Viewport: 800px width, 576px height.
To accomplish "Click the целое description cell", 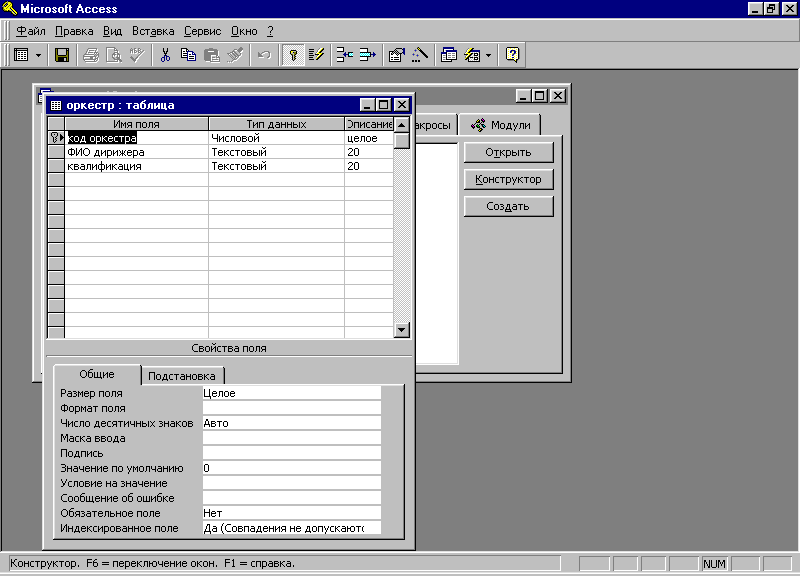I will point(369,138).
